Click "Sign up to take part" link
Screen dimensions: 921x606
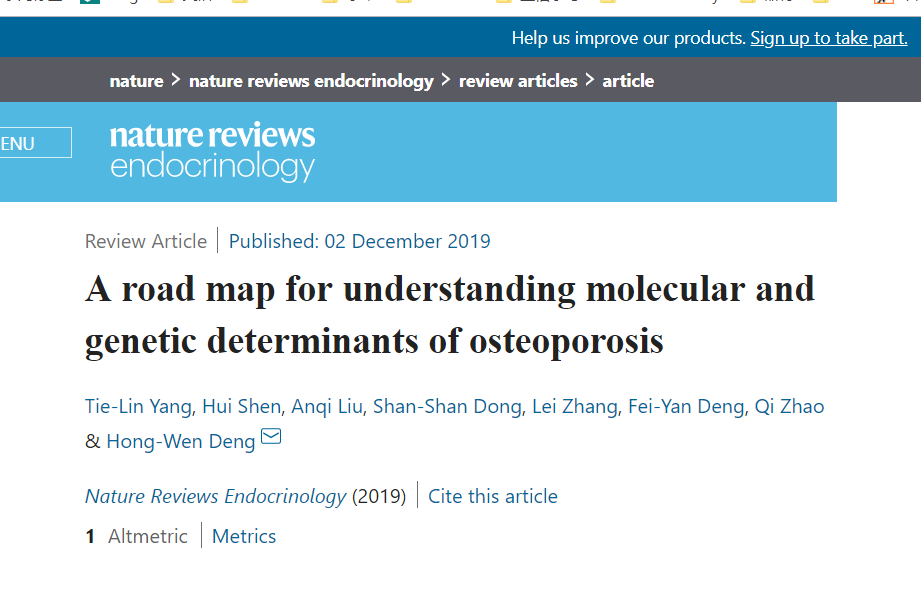point(829,38)
